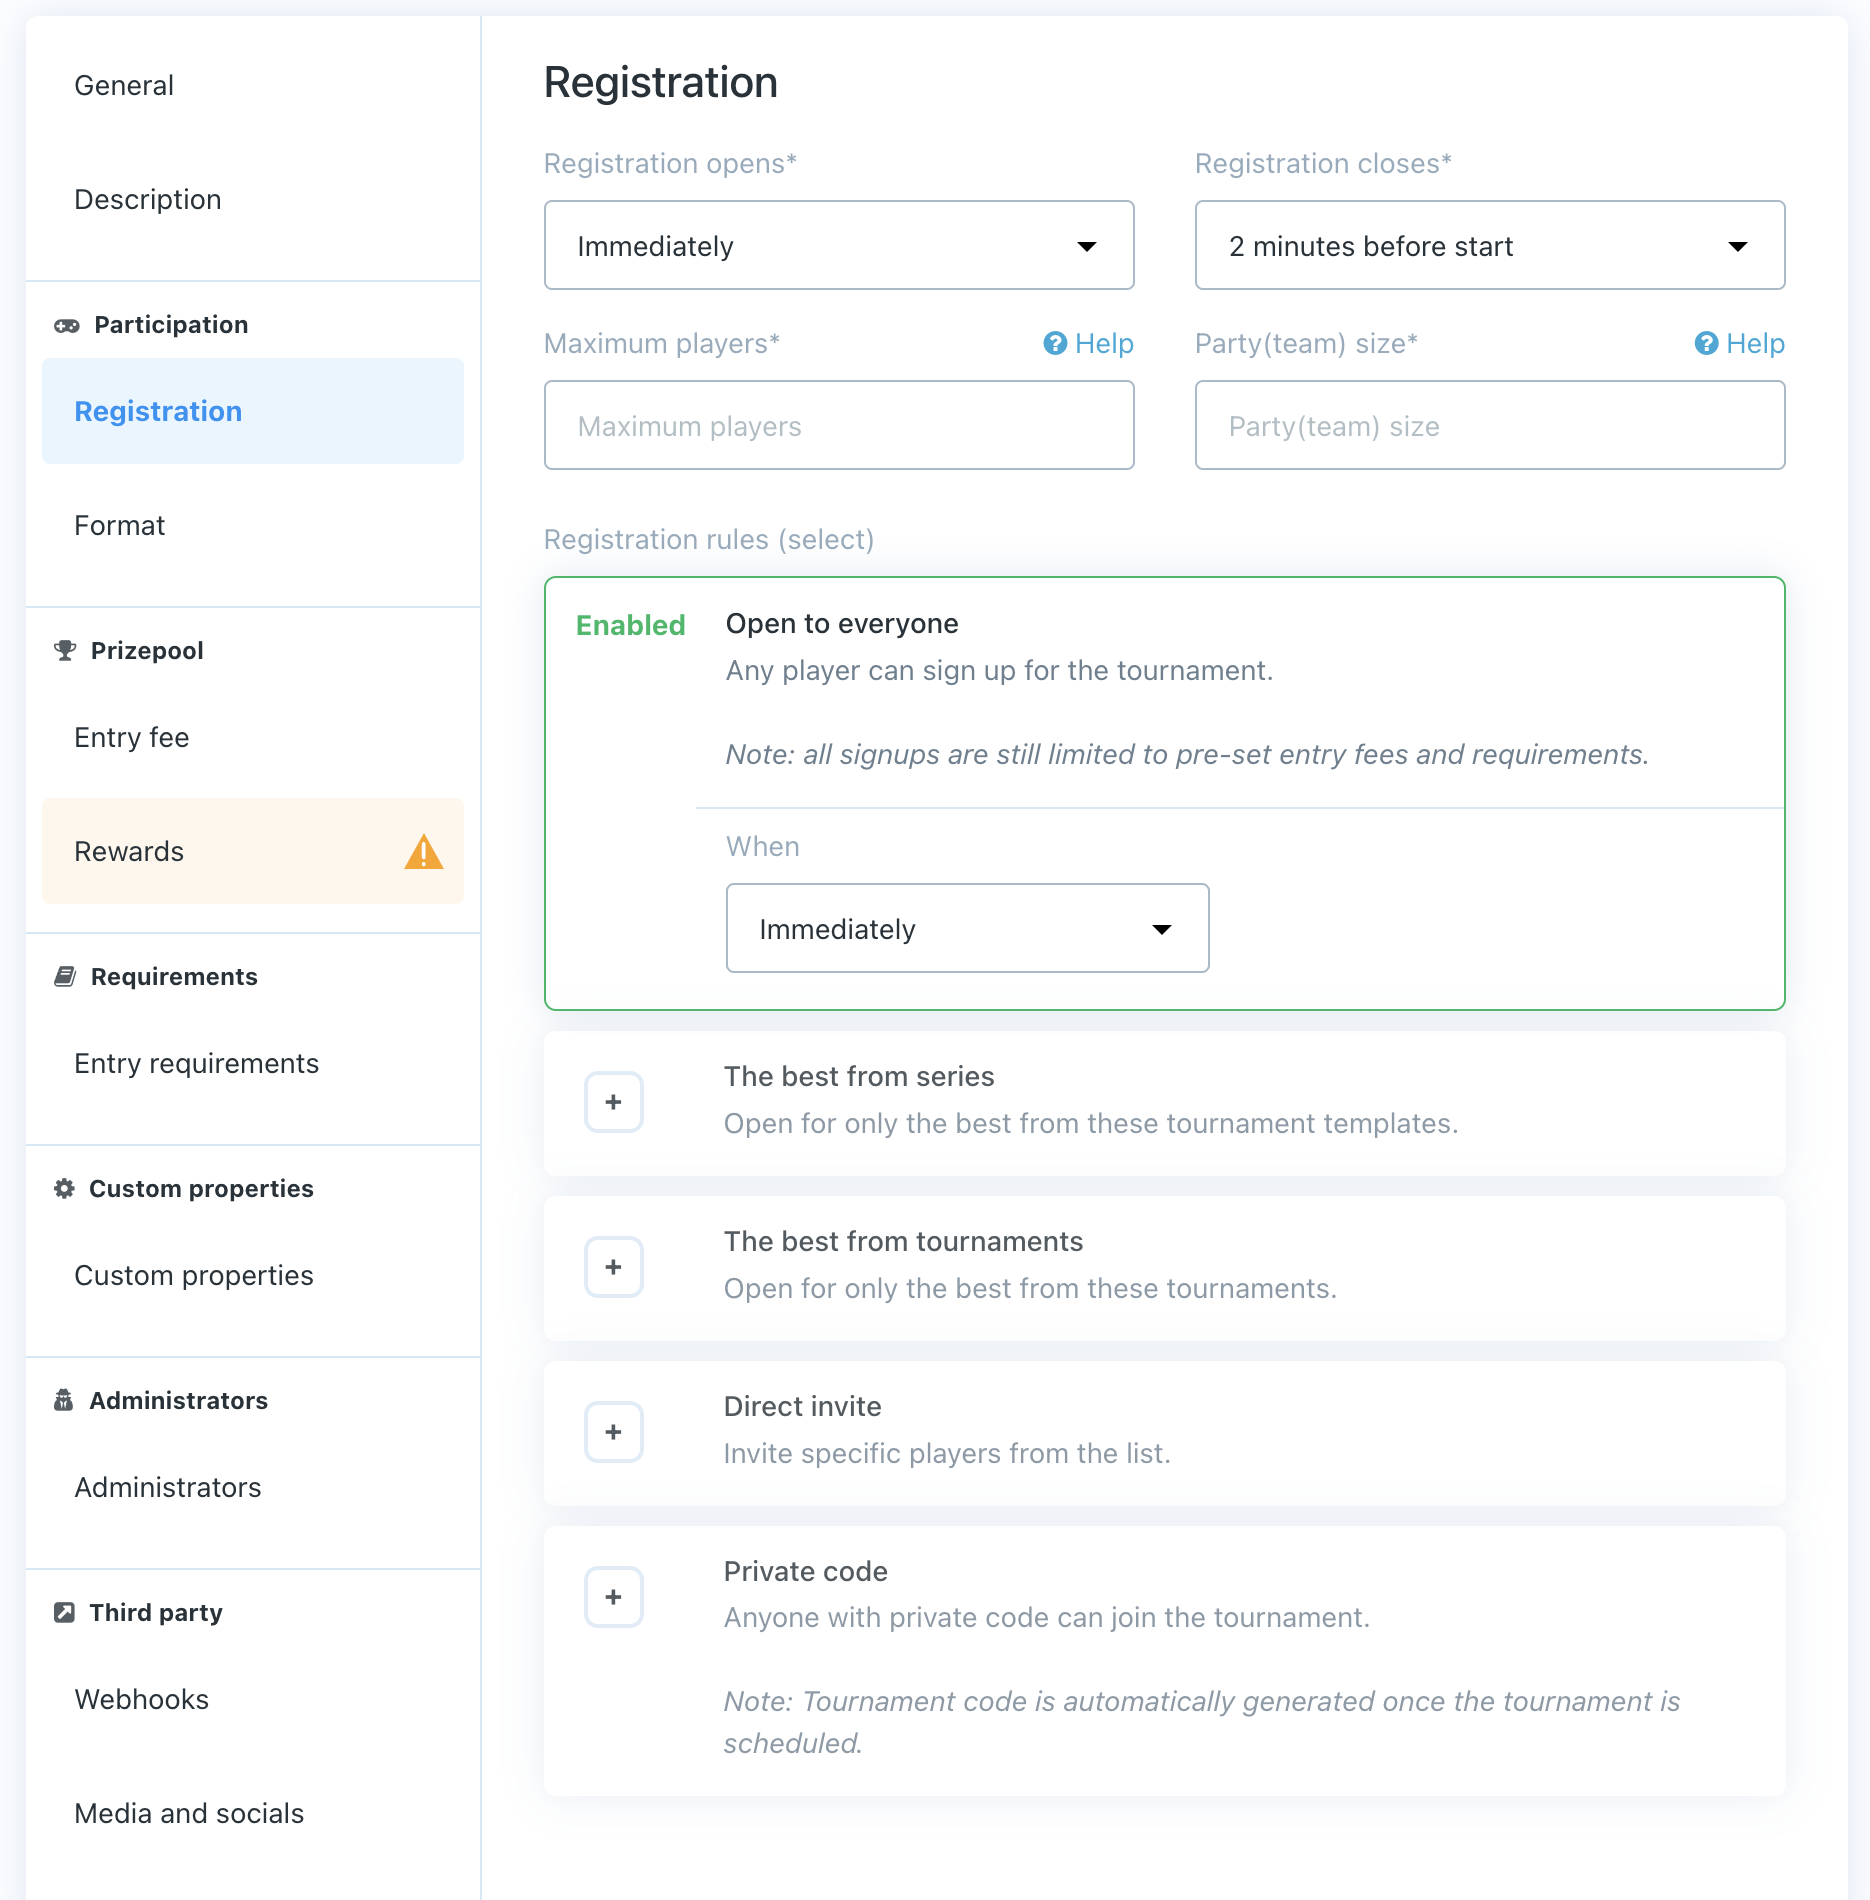Click the Participation gamepad icon
The width and height of the screenshot is (1870, 1900).
[66, 326]
